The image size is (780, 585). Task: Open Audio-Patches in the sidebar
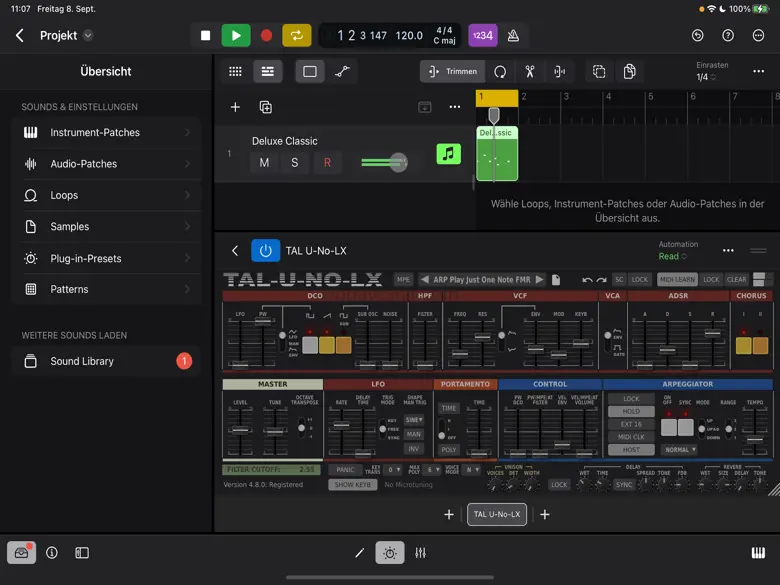point(106,164)
